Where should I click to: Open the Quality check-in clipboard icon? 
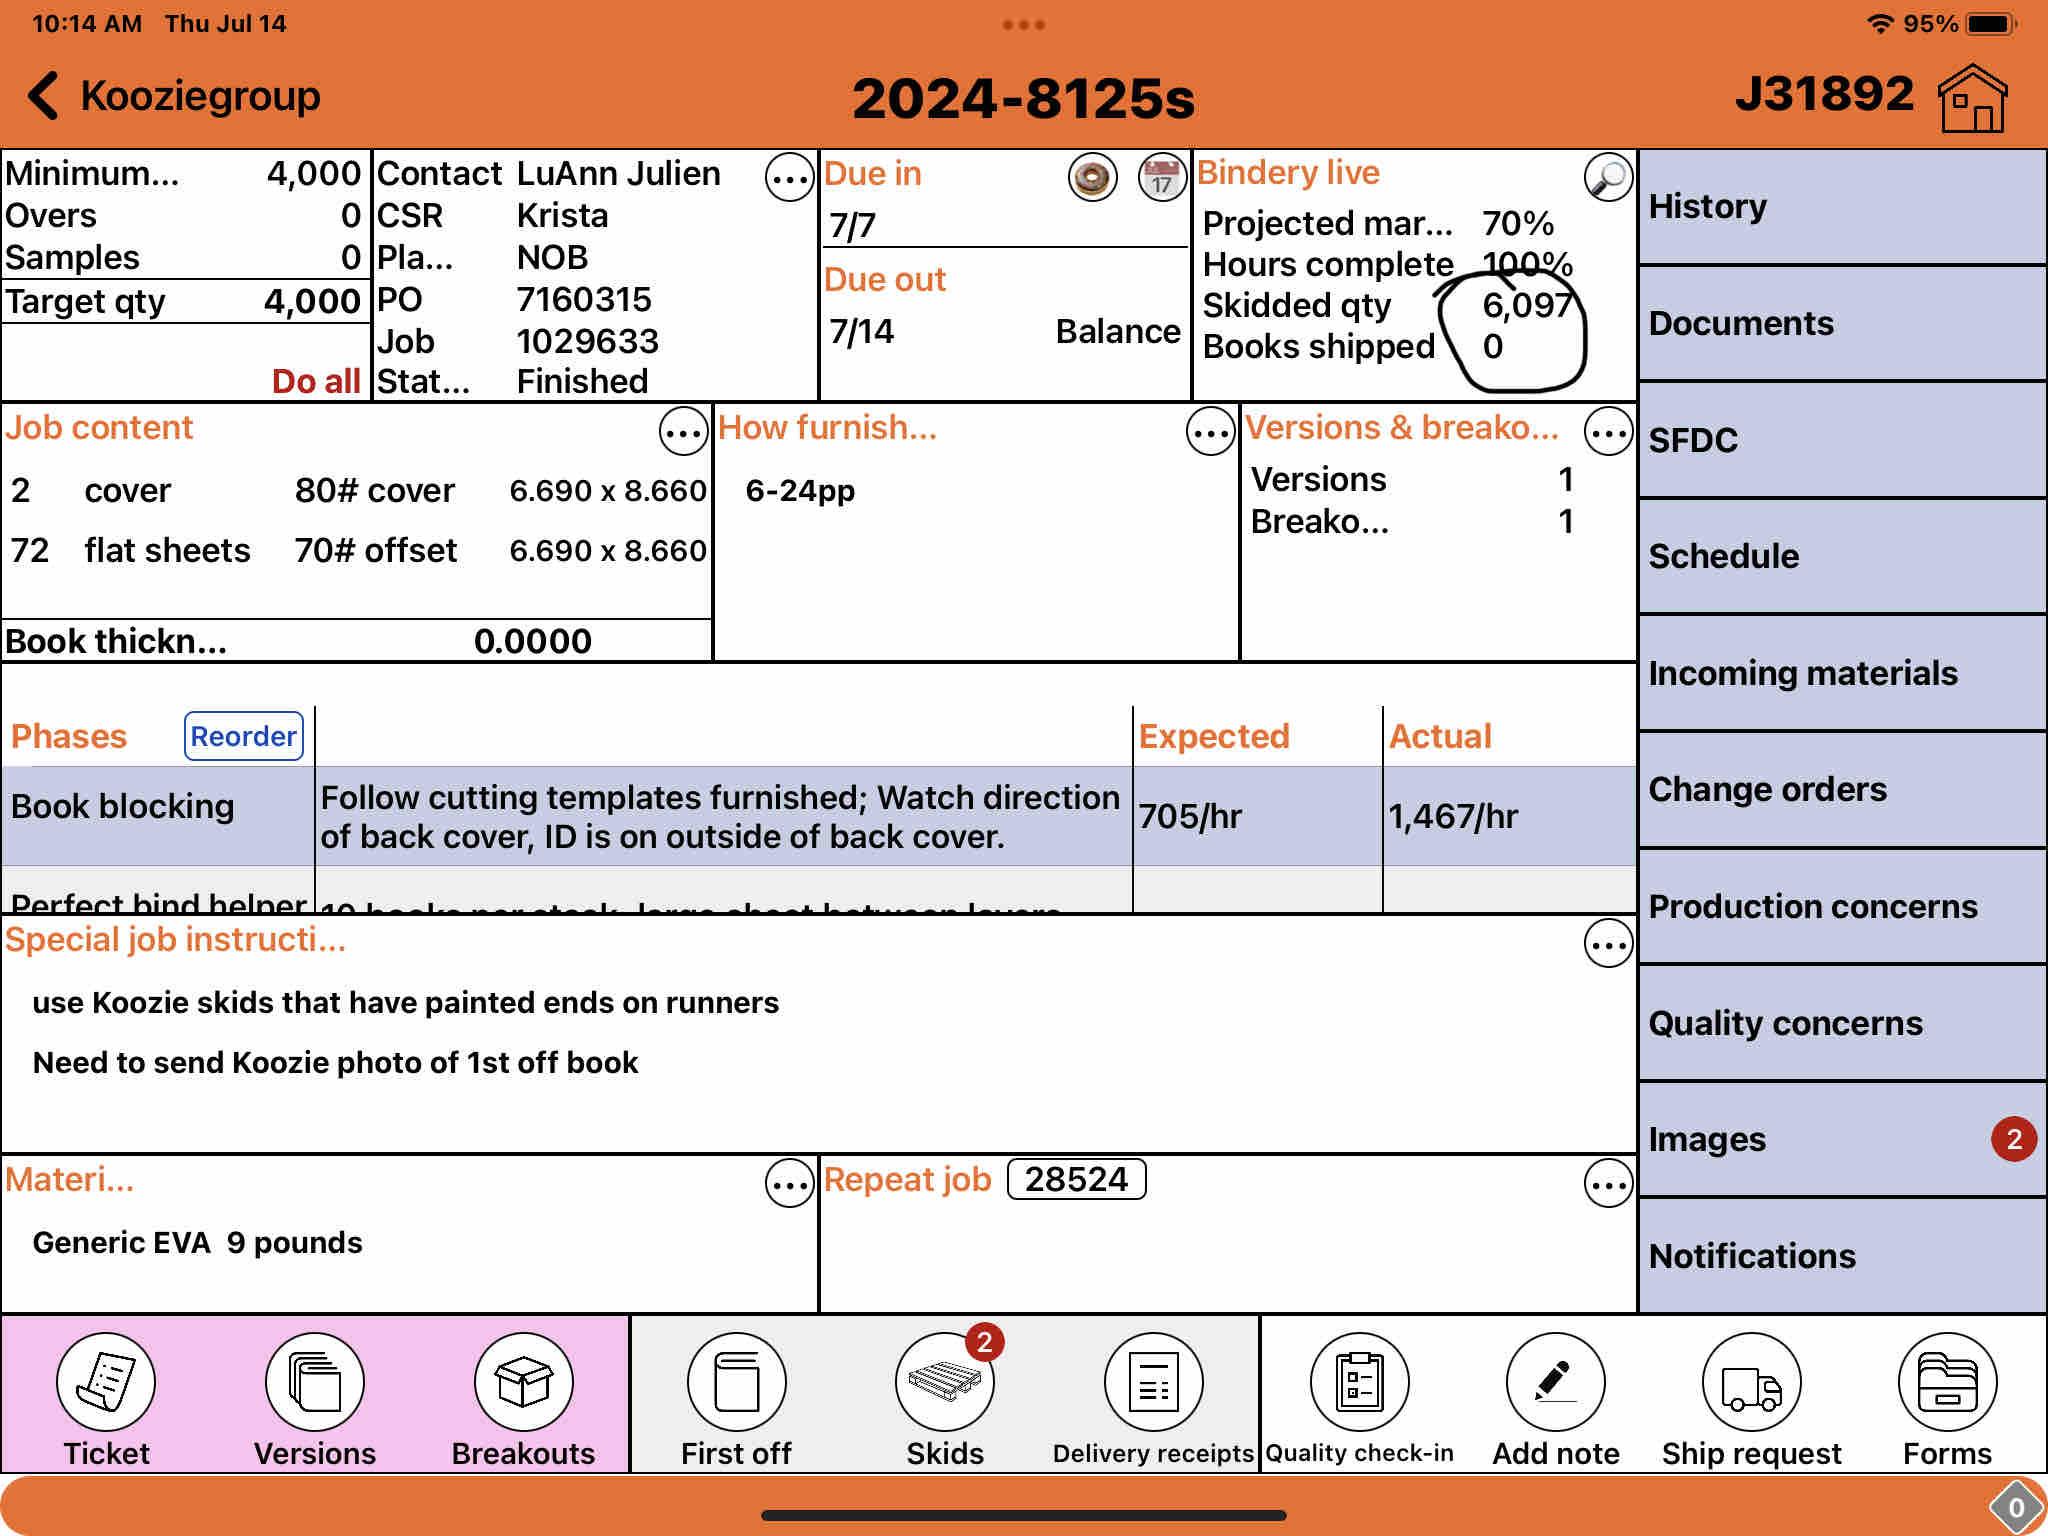click(x=1359, y=1382)
